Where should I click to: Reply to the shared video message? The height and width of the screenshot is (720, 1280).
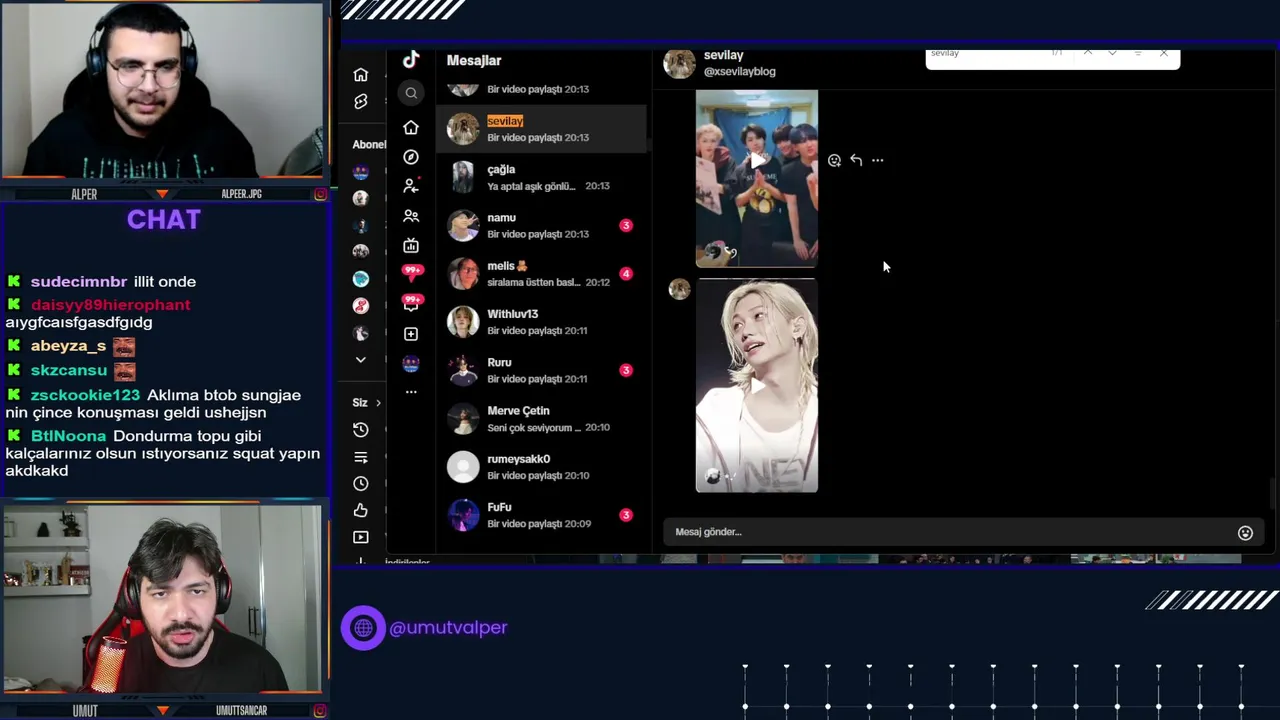(x=856, y=160)
